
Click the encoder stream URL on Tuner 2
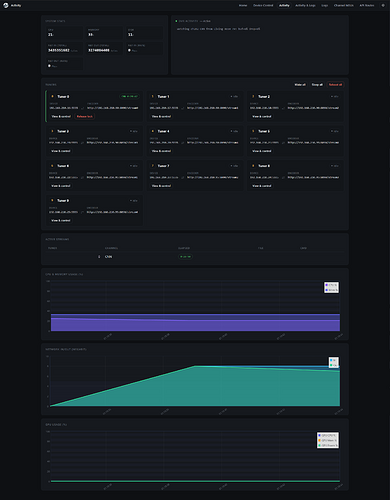[x=313, y=108]
